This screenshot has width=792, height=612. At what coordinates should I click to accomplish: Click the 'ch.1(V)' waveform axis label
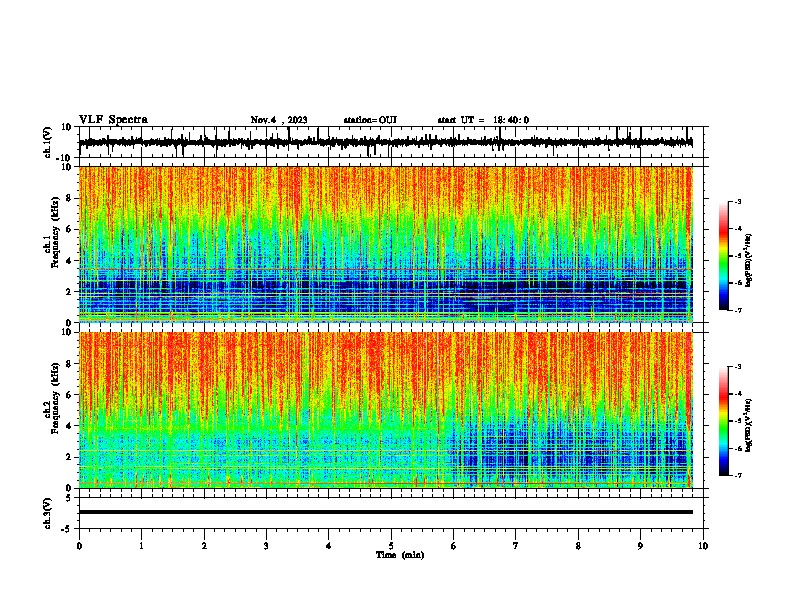(47, 142)
